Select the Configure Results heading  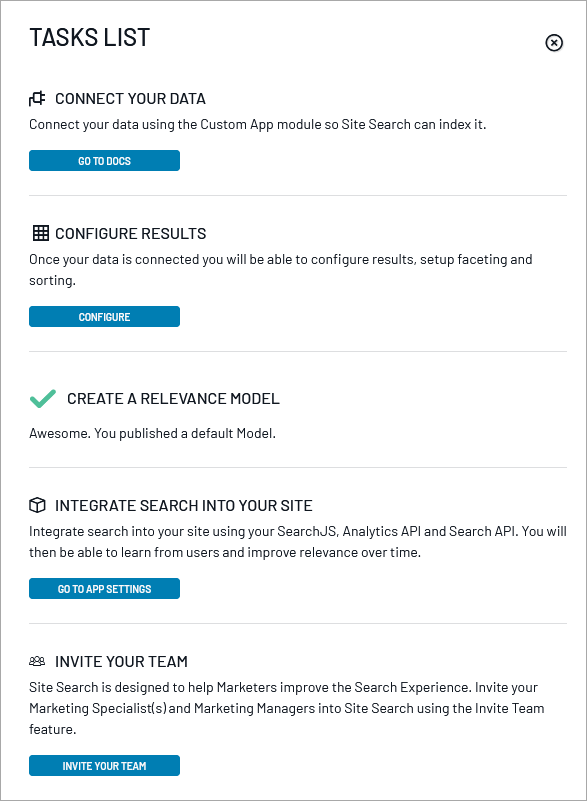pyautogui.click(x=131, y=233)
